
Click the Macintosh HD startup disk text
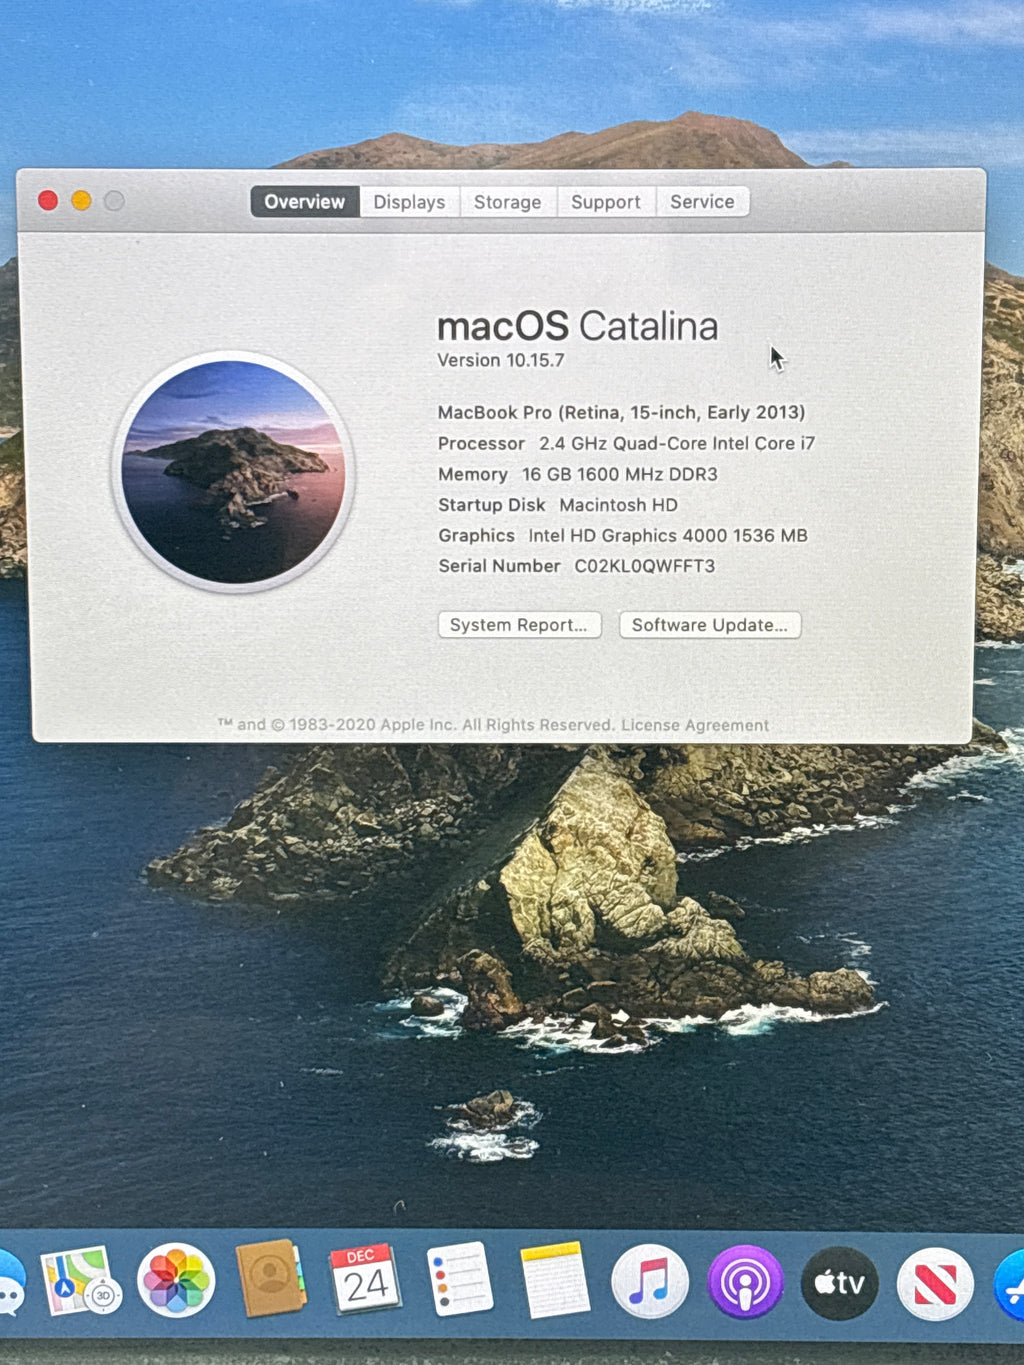pos(618,505)
